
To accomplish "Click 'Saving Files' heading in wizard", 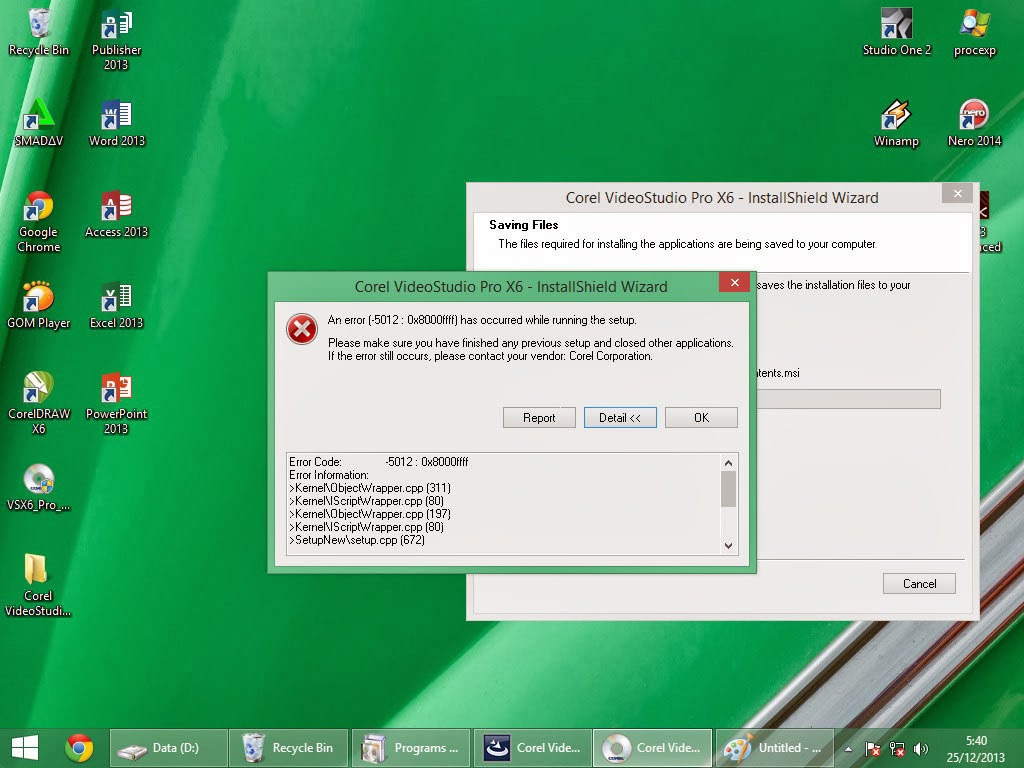I will tap(524, 225).
